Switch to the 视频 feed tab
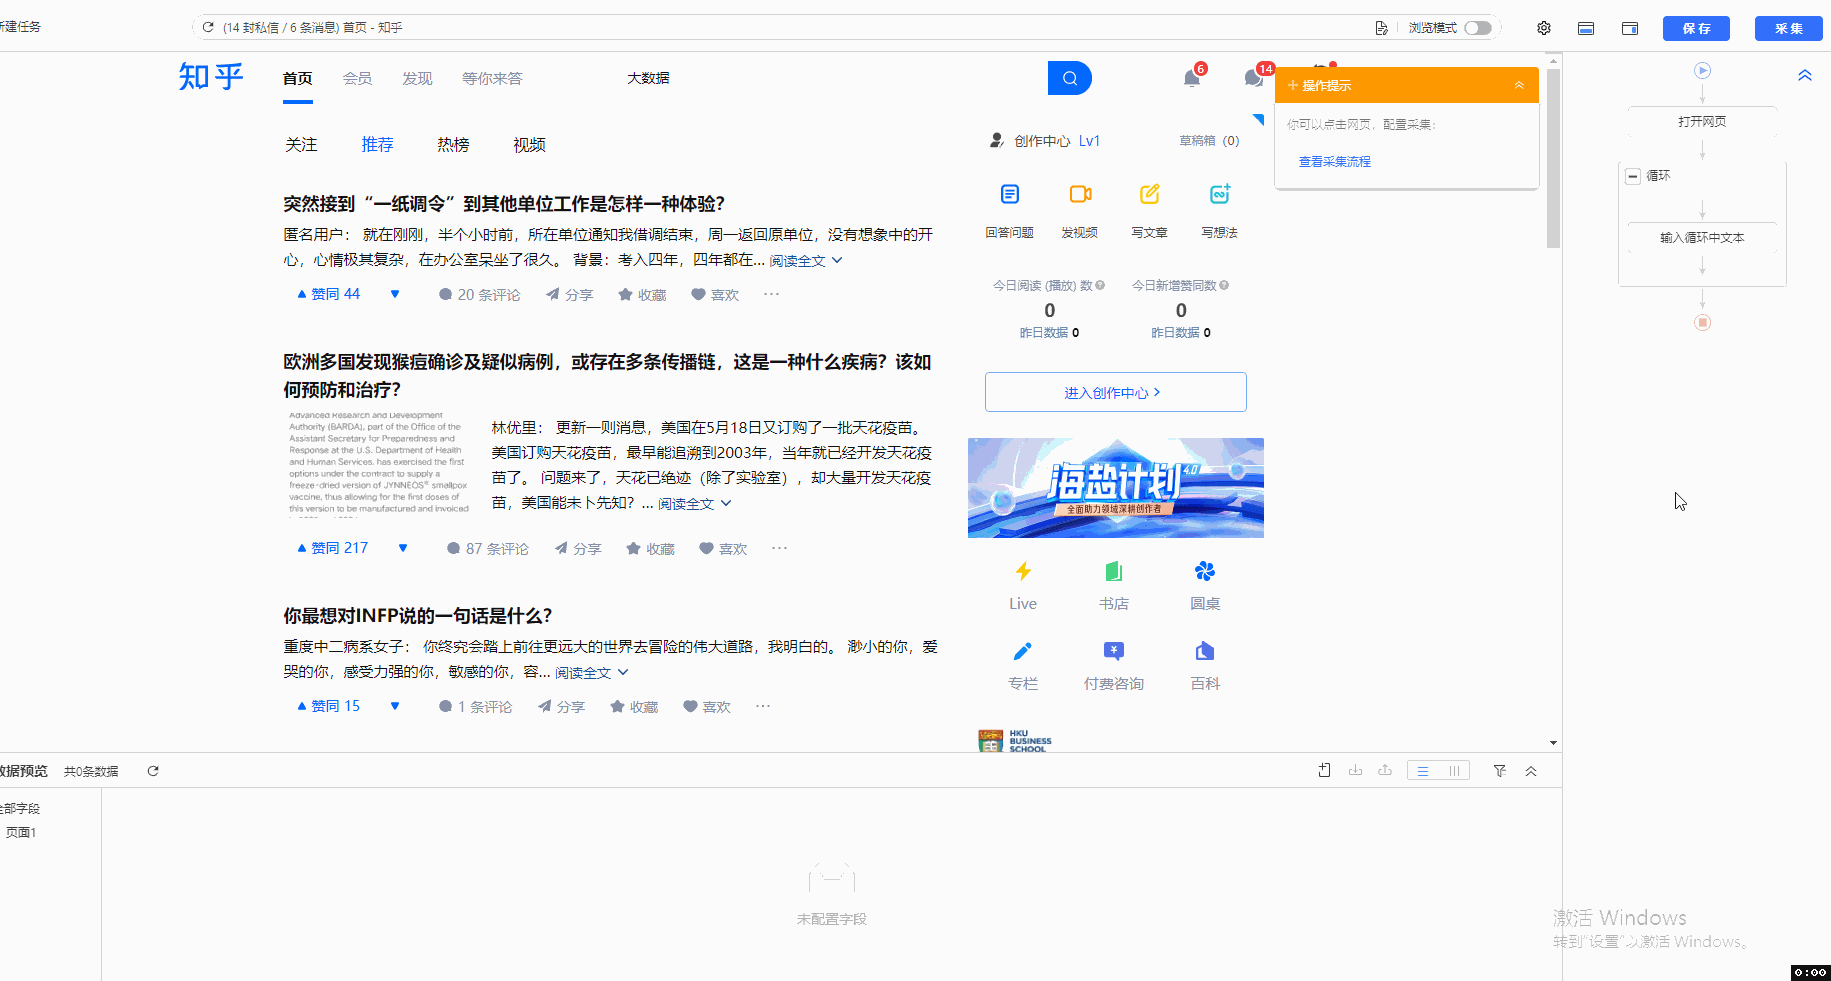This screenshot has height=981, width=1831. pos(529,145)
